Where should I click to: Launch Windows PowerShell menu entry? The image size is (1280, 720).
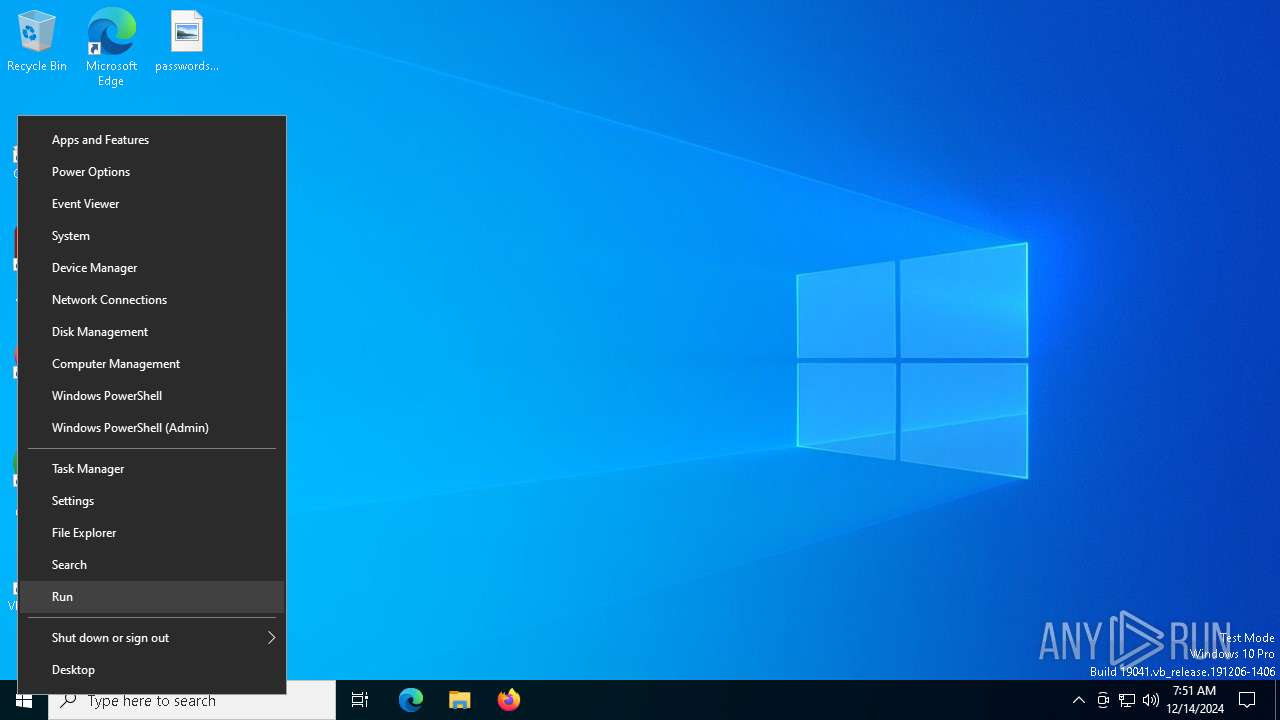pyautogui.click(x=152, y=396)
